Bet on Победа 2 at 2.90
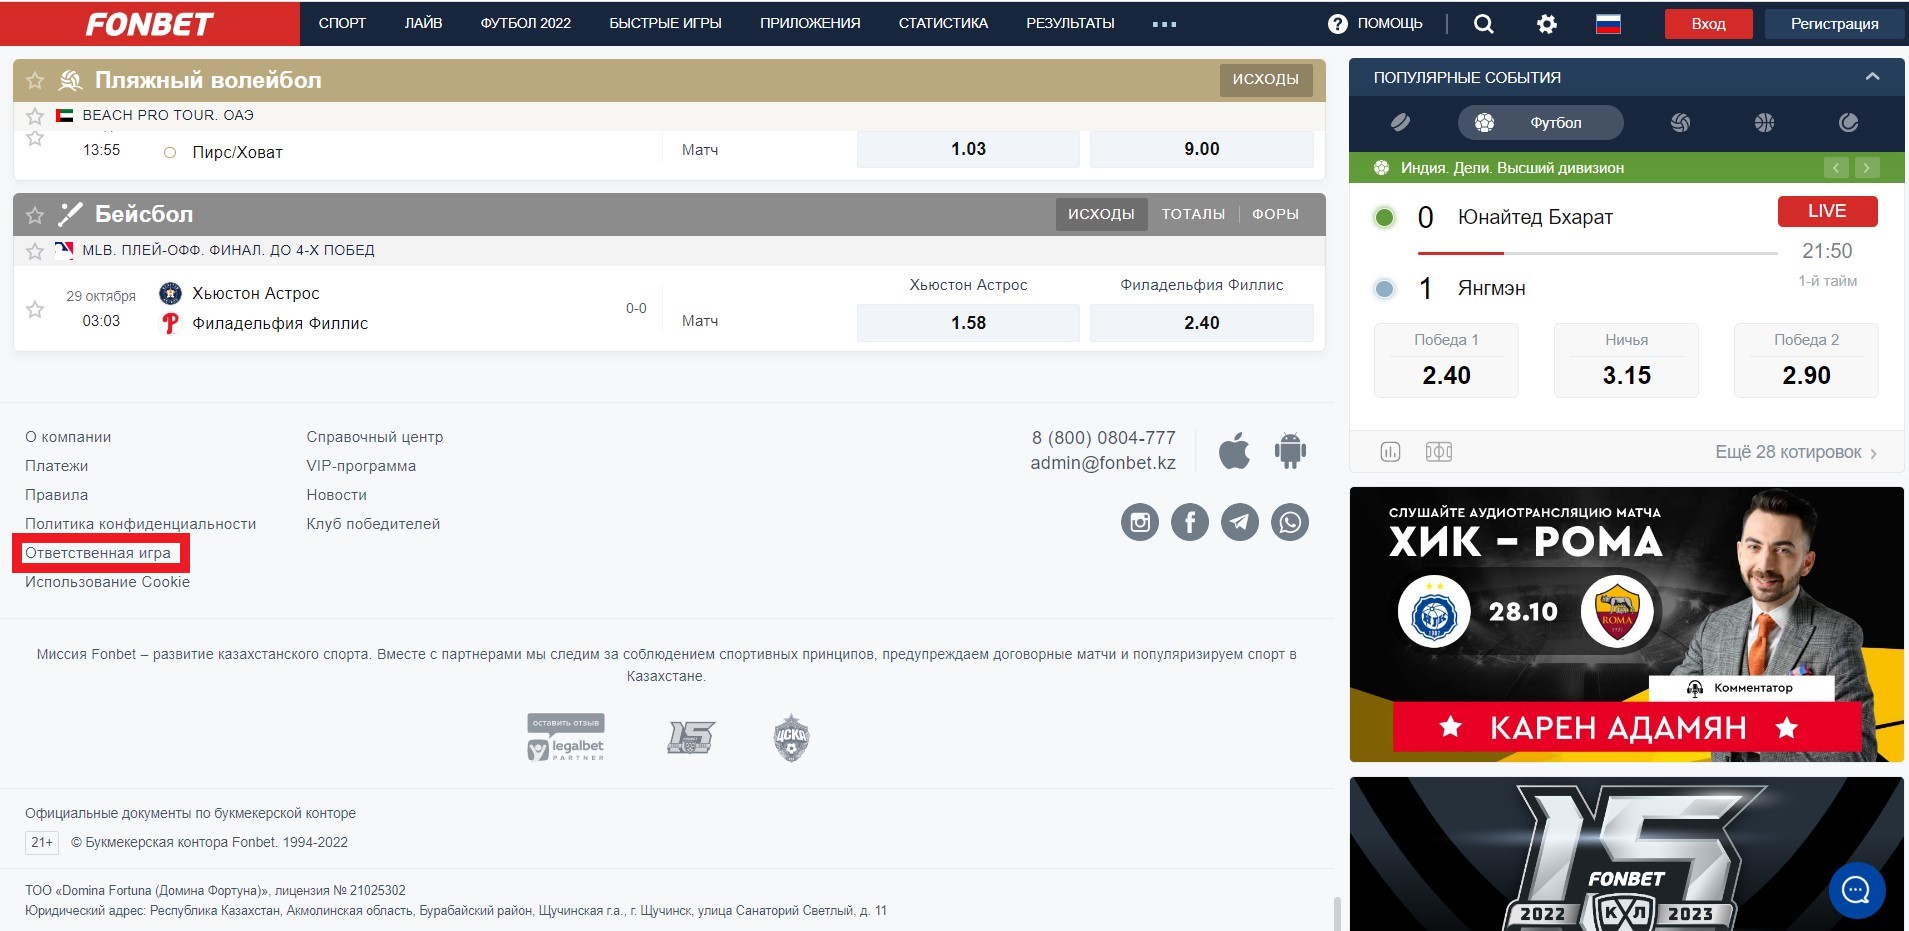Viewport: 1909px width, 931px height. tap(1806, 360)
